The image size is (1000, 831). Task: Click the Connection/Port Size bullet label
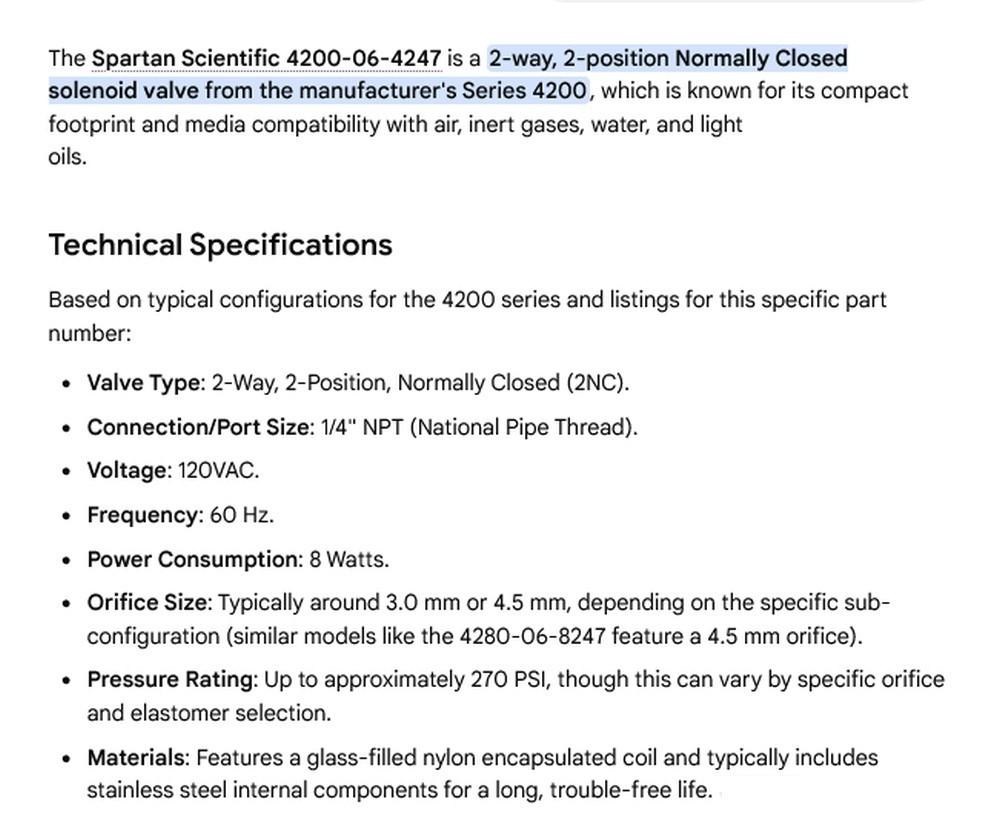[x=198, y=427]
